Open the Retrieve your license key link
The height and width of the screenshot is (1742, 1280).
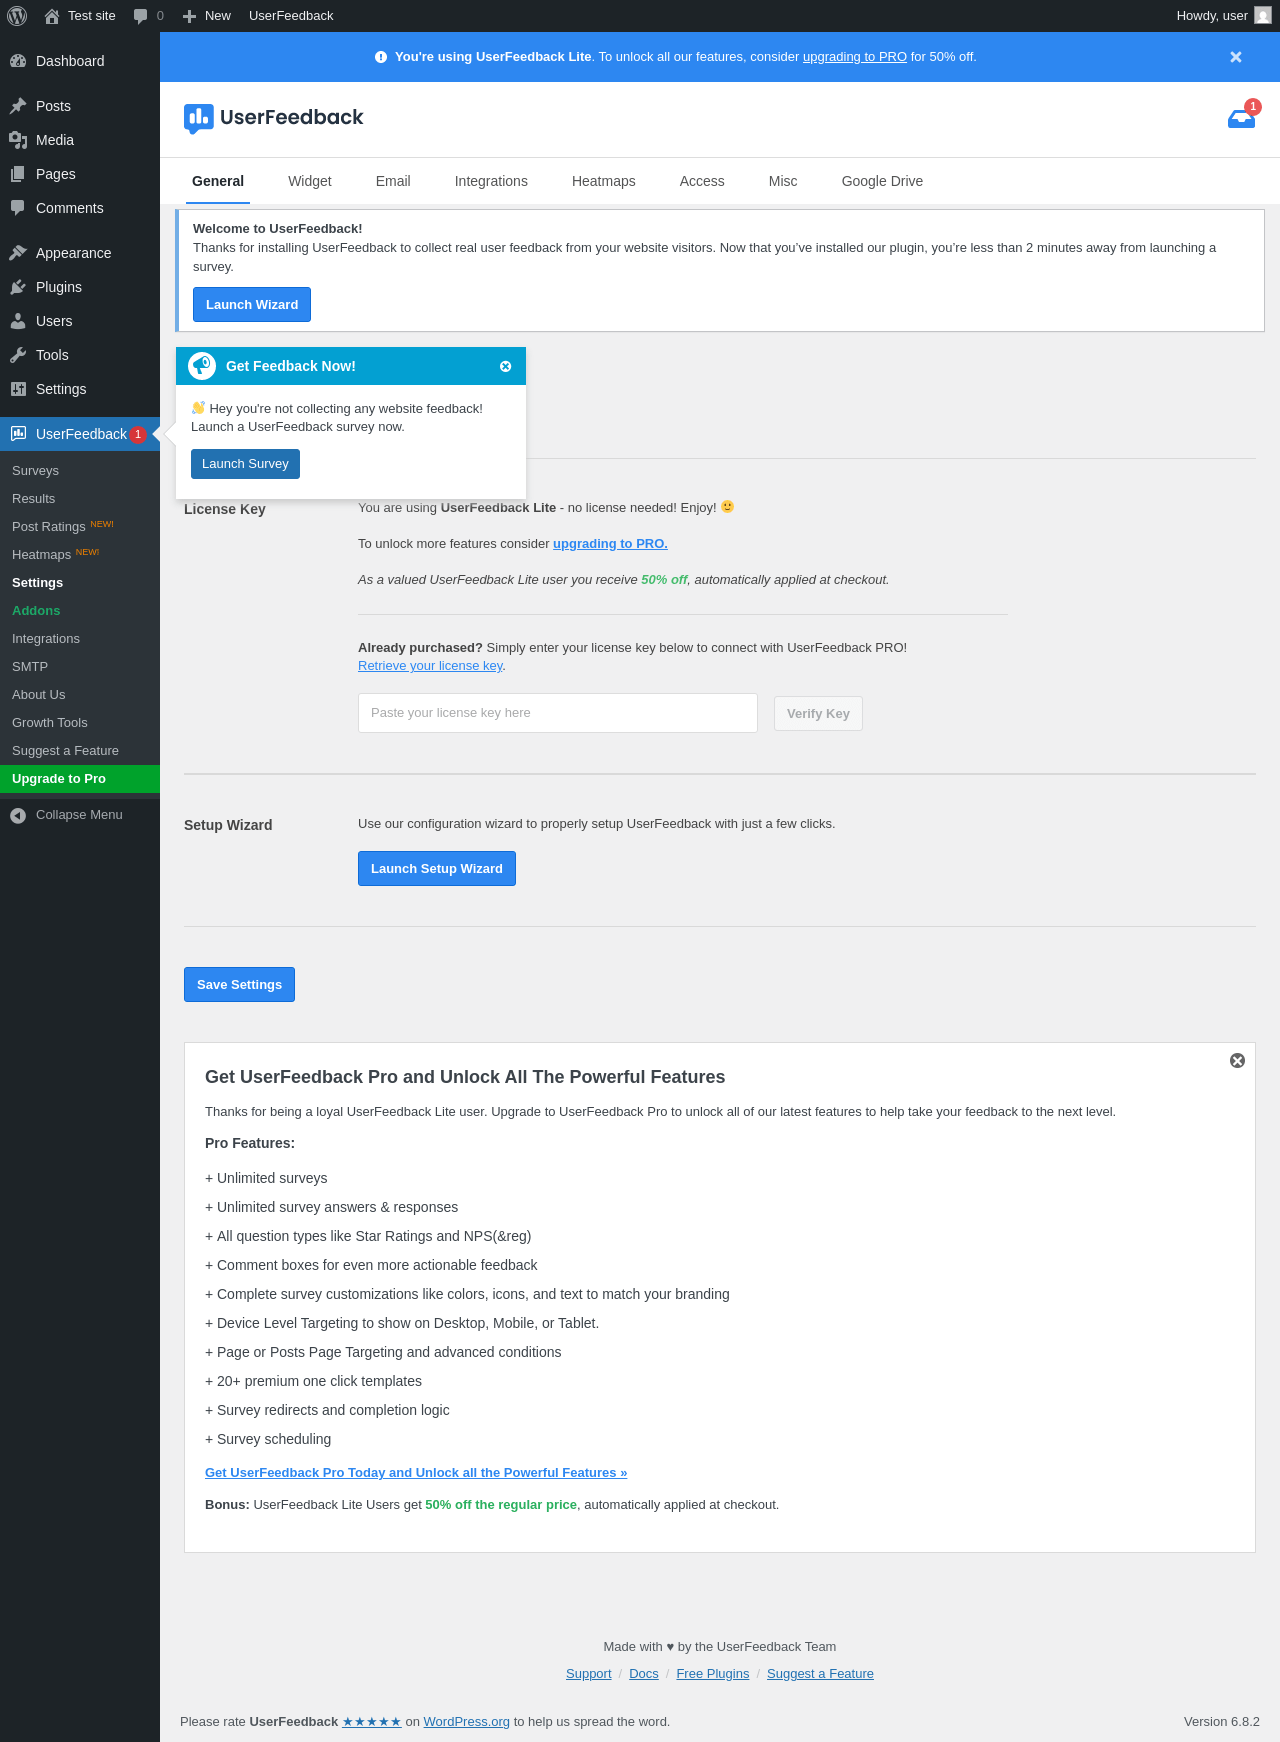pyautogui.click(x=430, y=666)
